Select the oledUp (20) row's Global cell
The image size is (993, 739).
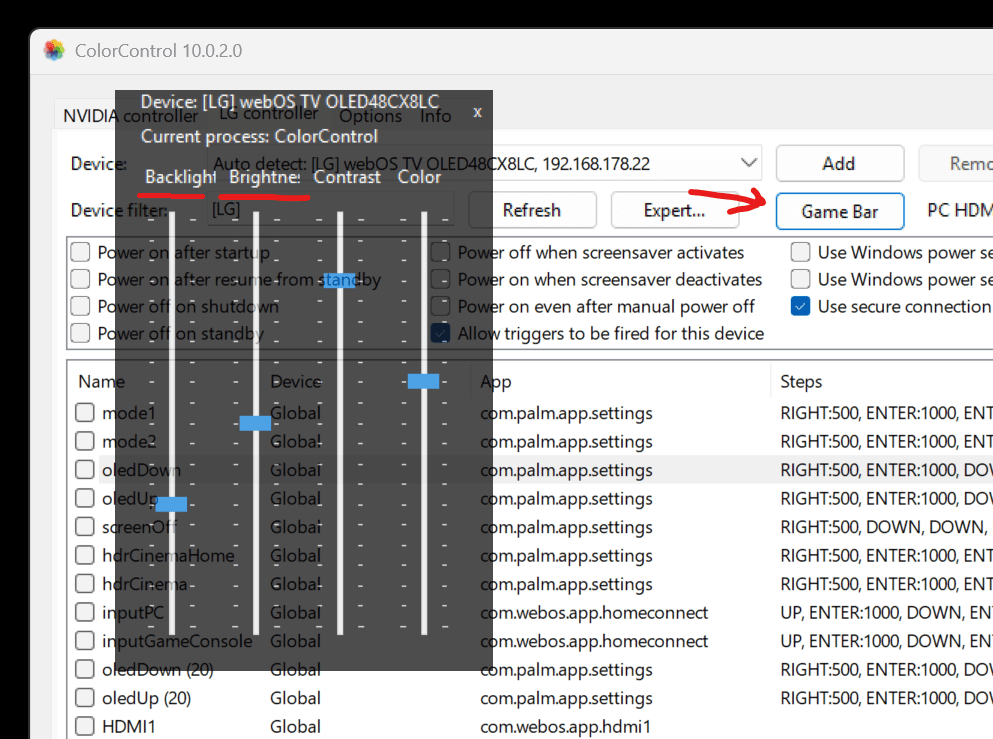[295, 698]
